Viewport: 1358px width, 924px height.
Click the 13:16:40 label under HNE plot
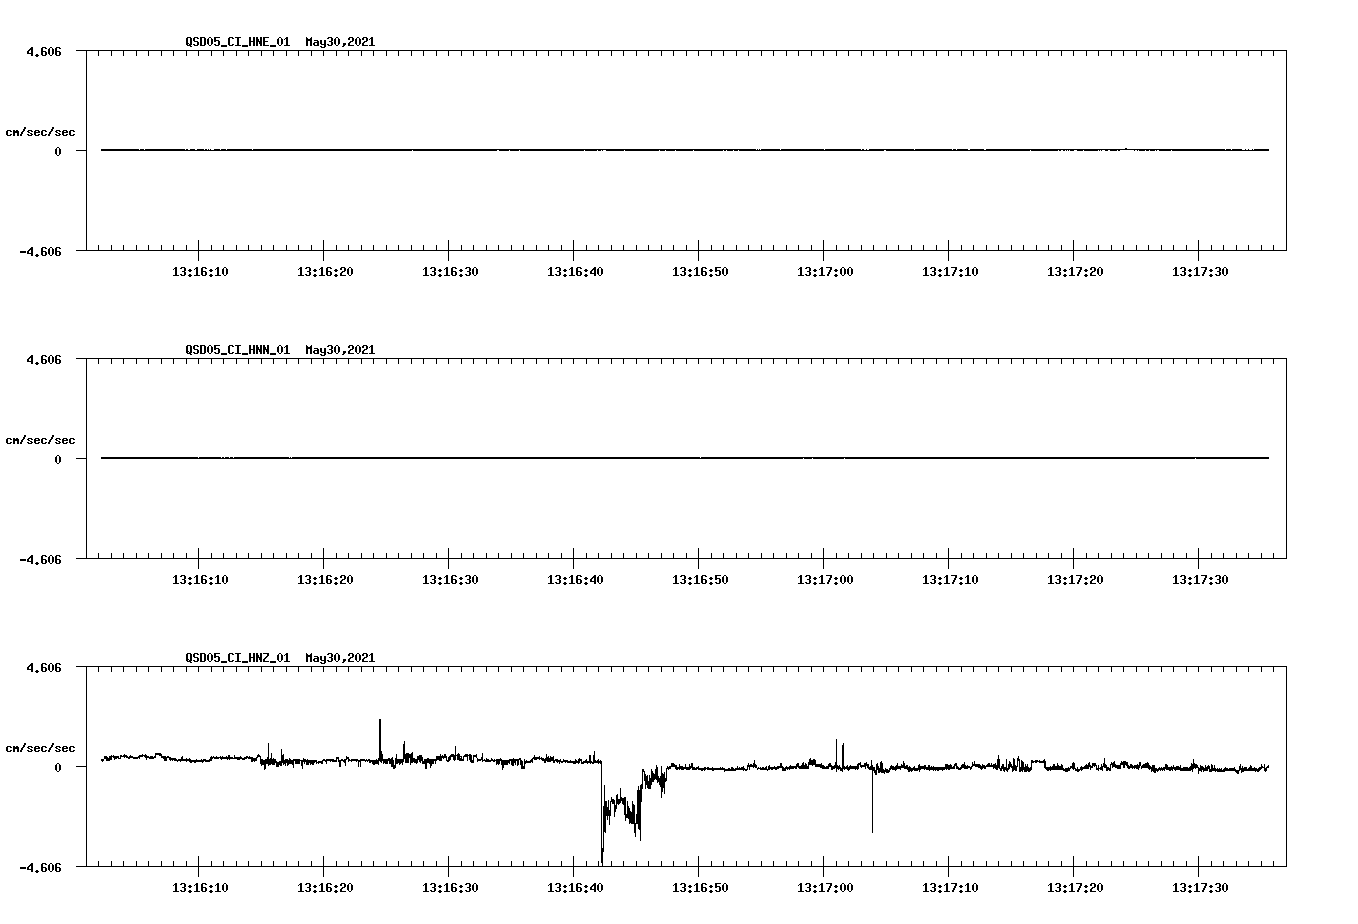(x=575, y=272)
